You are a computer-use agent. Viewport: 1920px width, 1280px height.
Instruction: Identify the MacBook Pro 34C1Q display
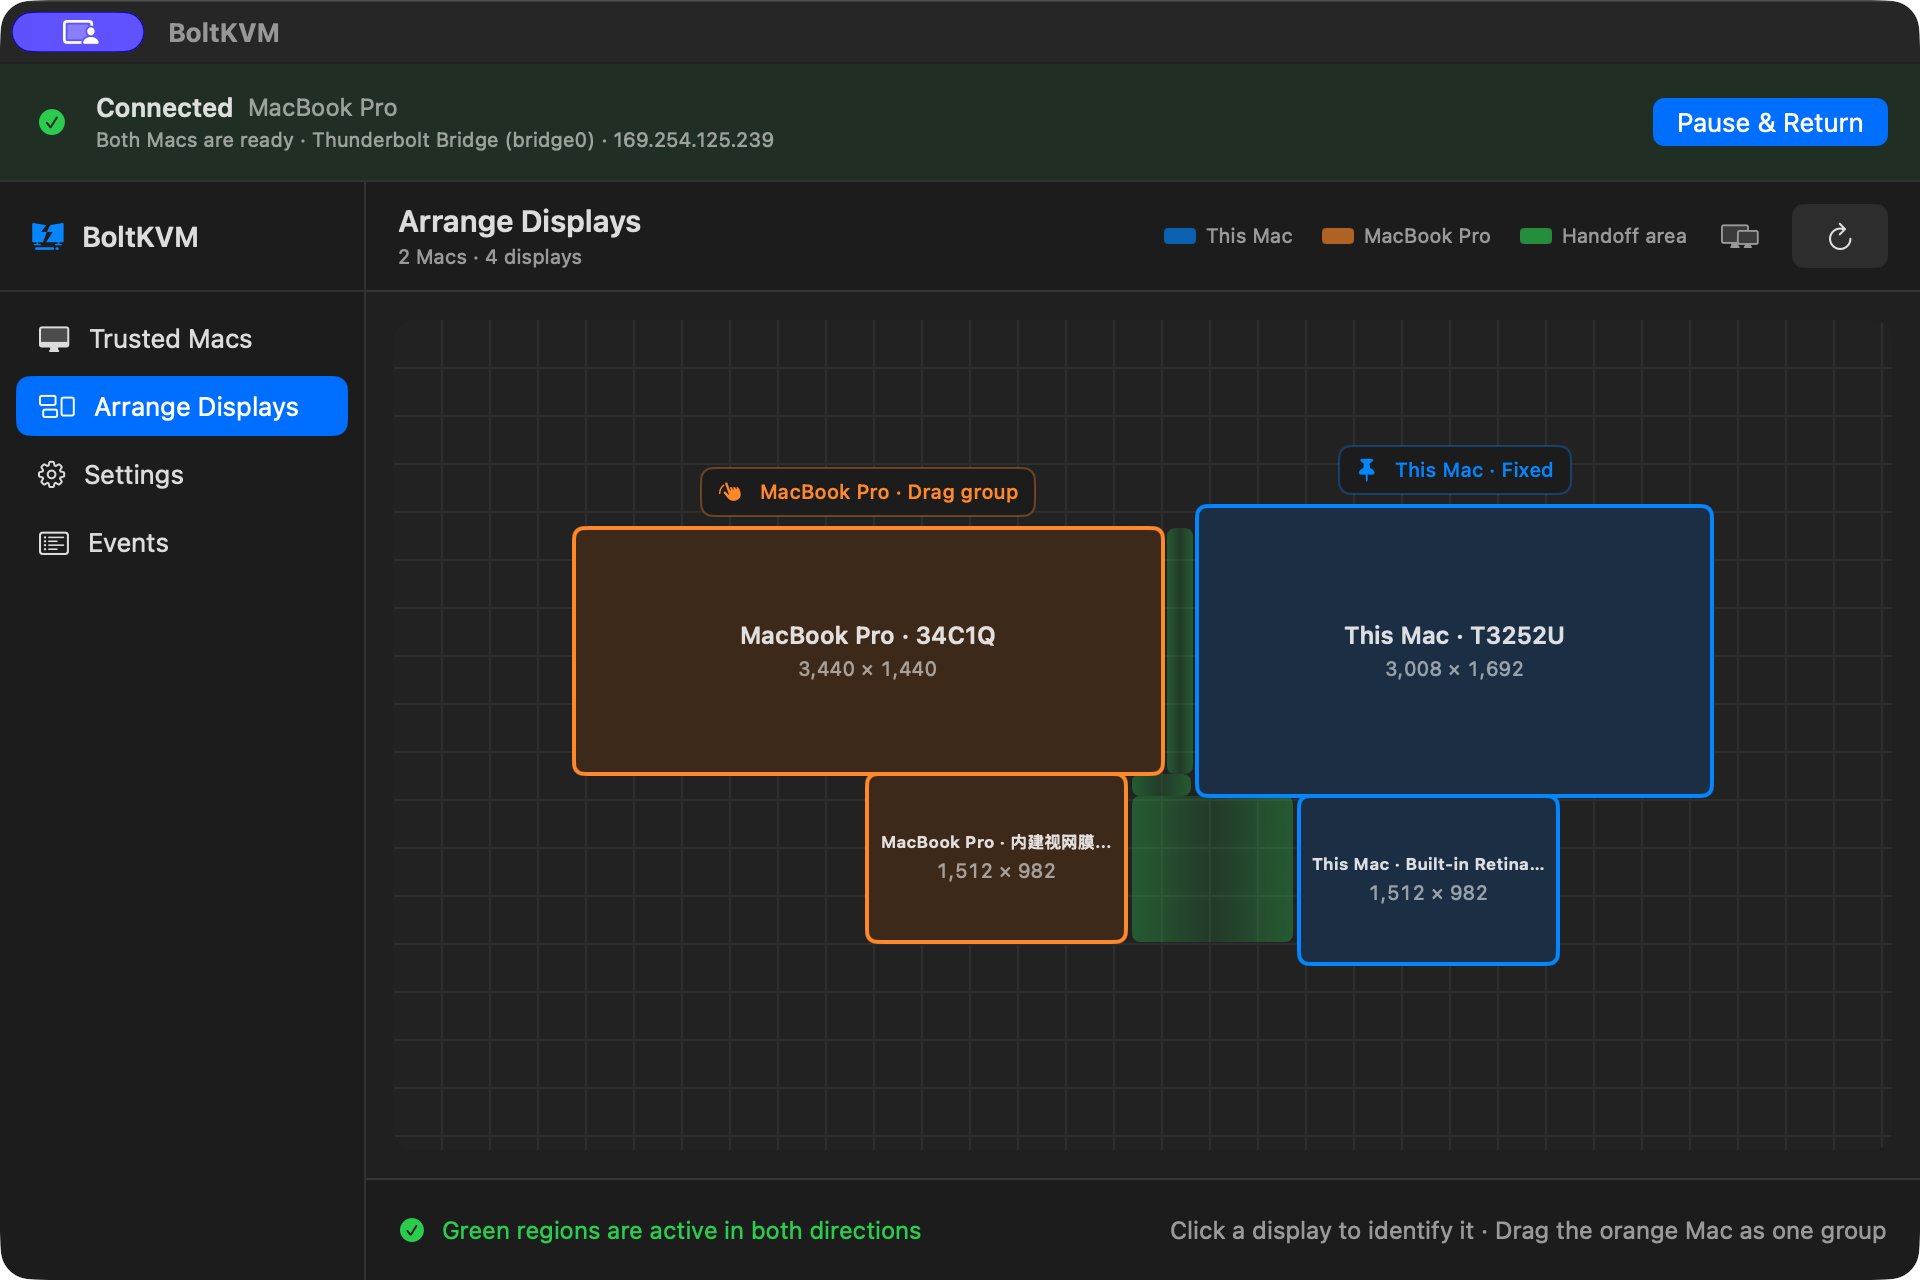pos(868,651)
